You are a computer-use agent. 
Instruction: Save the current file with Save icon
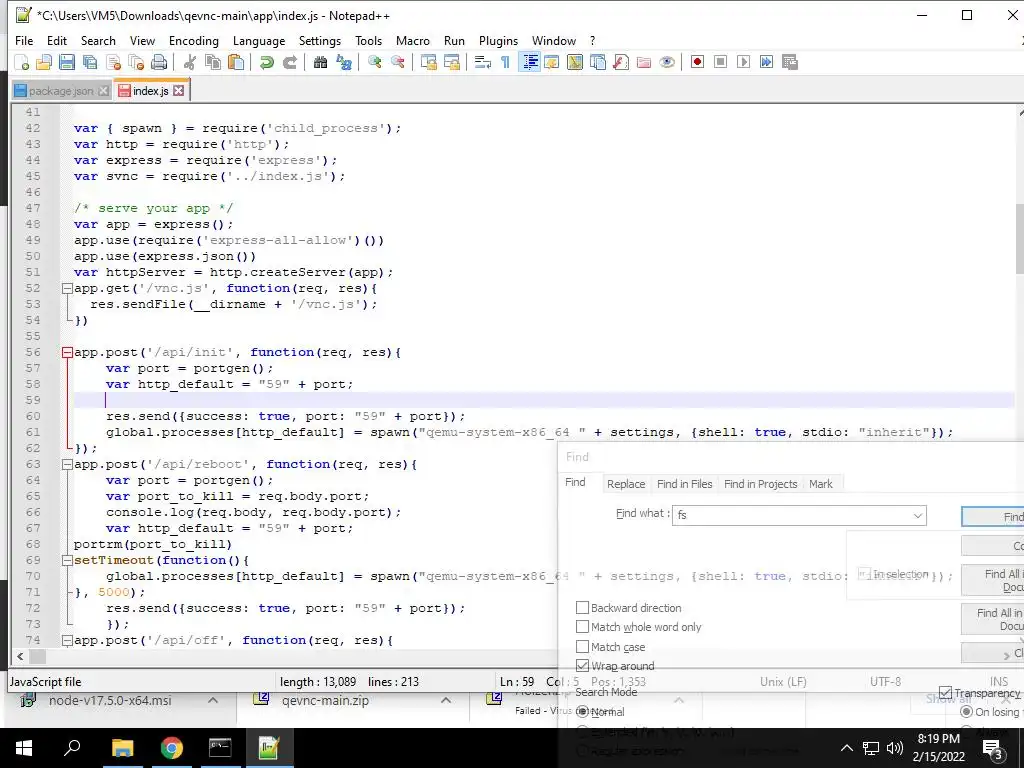click(67, 62)
